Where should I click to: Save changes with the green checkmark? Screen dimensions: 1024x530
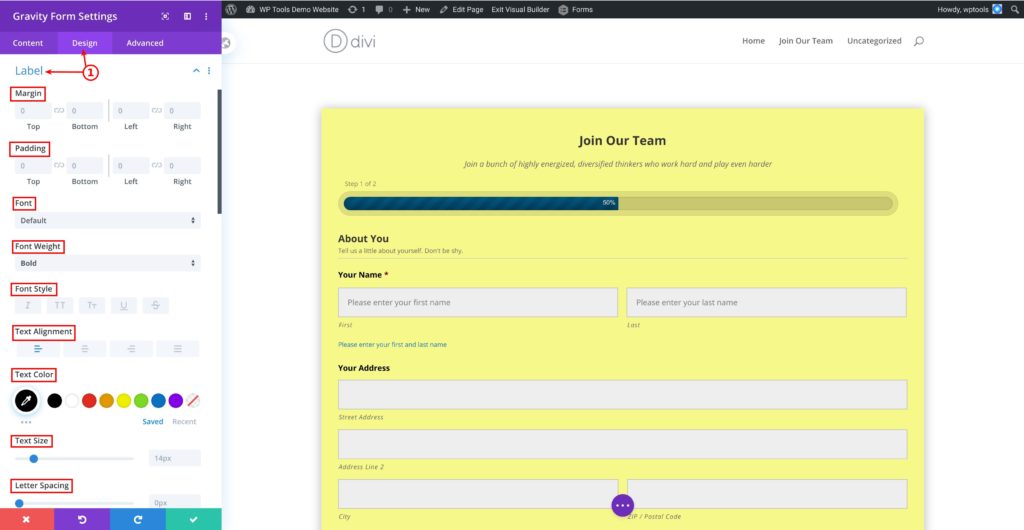[x=193, y=519]
